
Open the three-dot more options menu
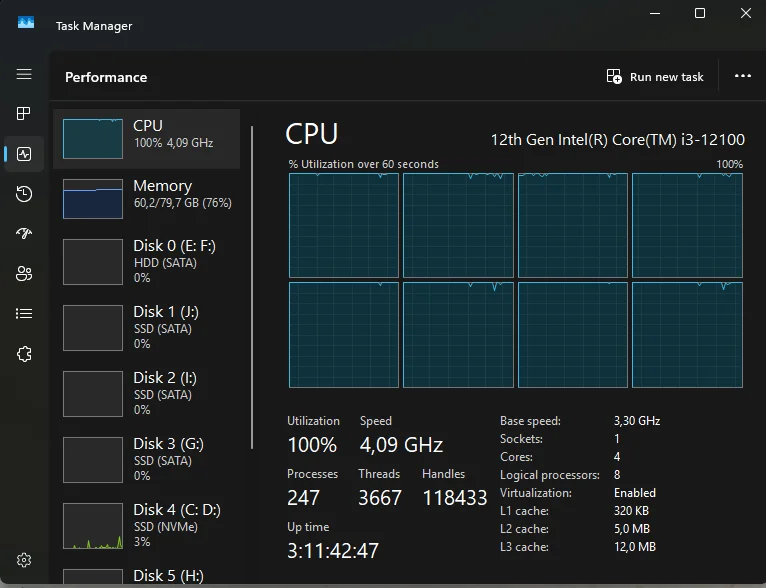coord(742,76)
